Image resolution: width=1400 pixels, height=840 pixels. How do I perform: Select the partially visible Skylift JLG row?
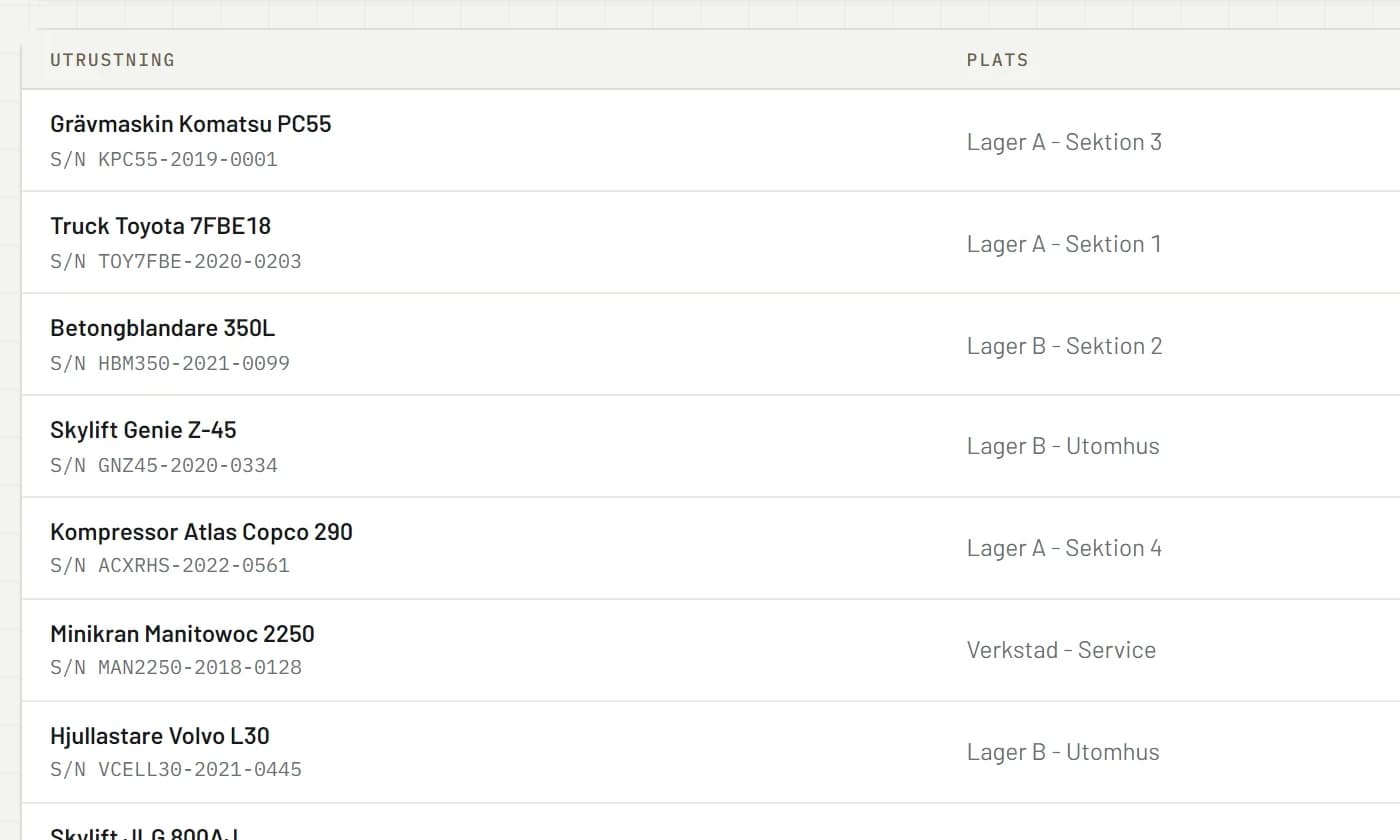(x=711, y=822)
